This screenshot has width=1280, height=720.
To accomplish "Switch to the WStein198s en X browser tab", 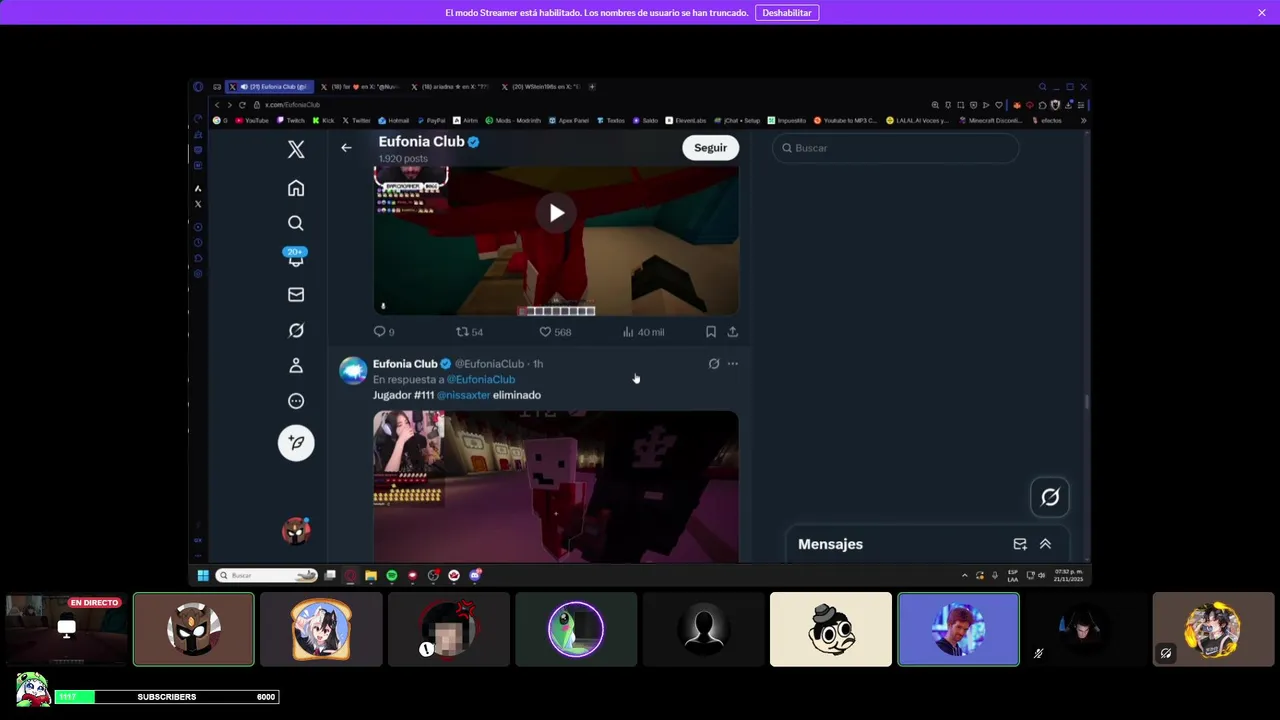I will [543, 87].
